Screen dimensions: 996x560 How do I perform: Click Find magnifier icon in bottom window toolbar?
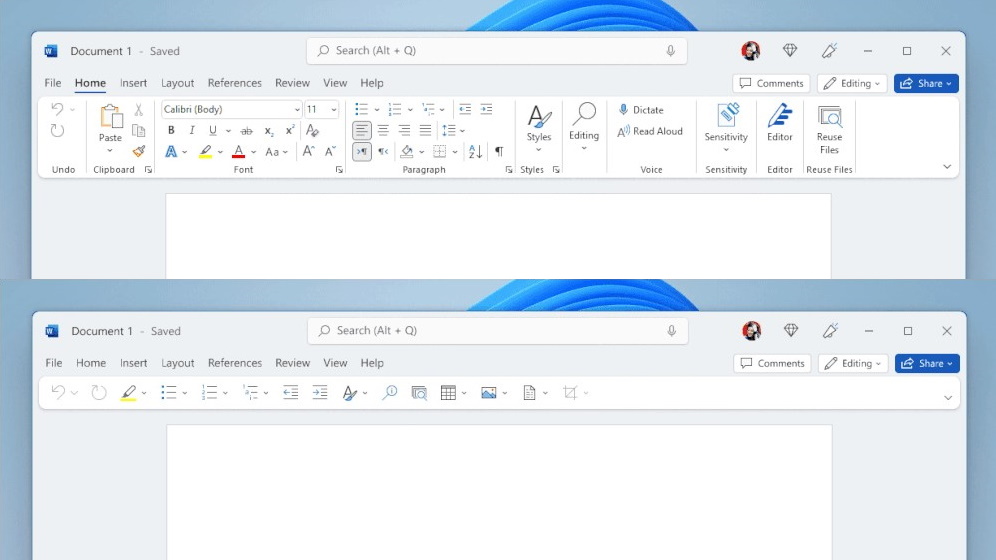[389, 393]
